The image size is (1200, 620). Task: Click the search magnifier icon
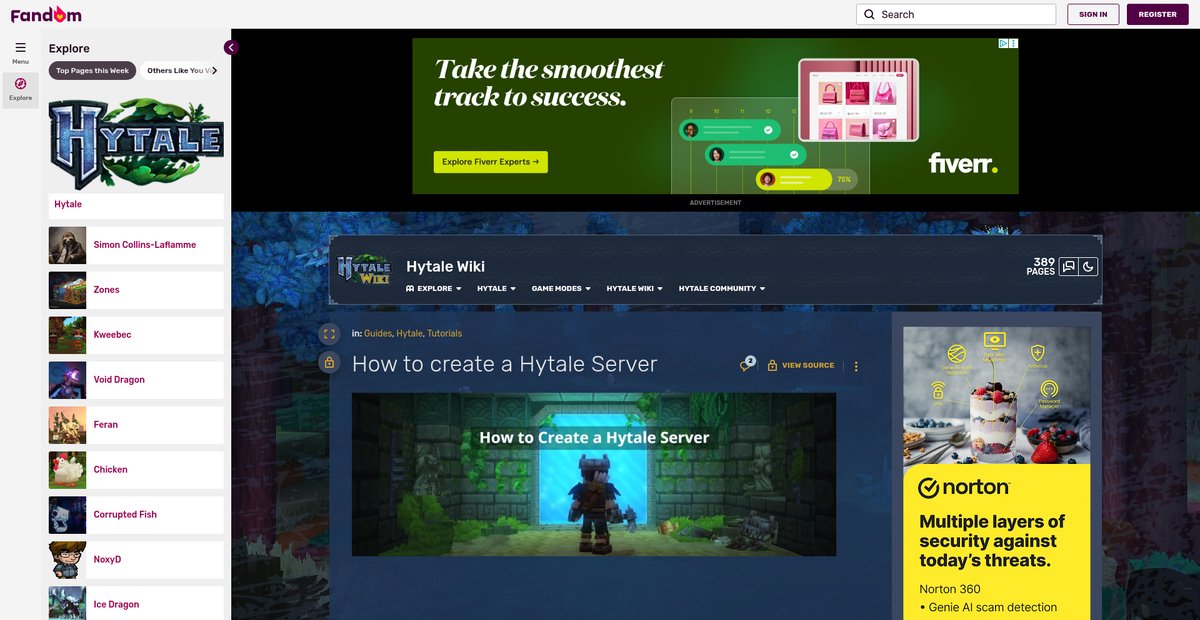click(x=869, y=15)
